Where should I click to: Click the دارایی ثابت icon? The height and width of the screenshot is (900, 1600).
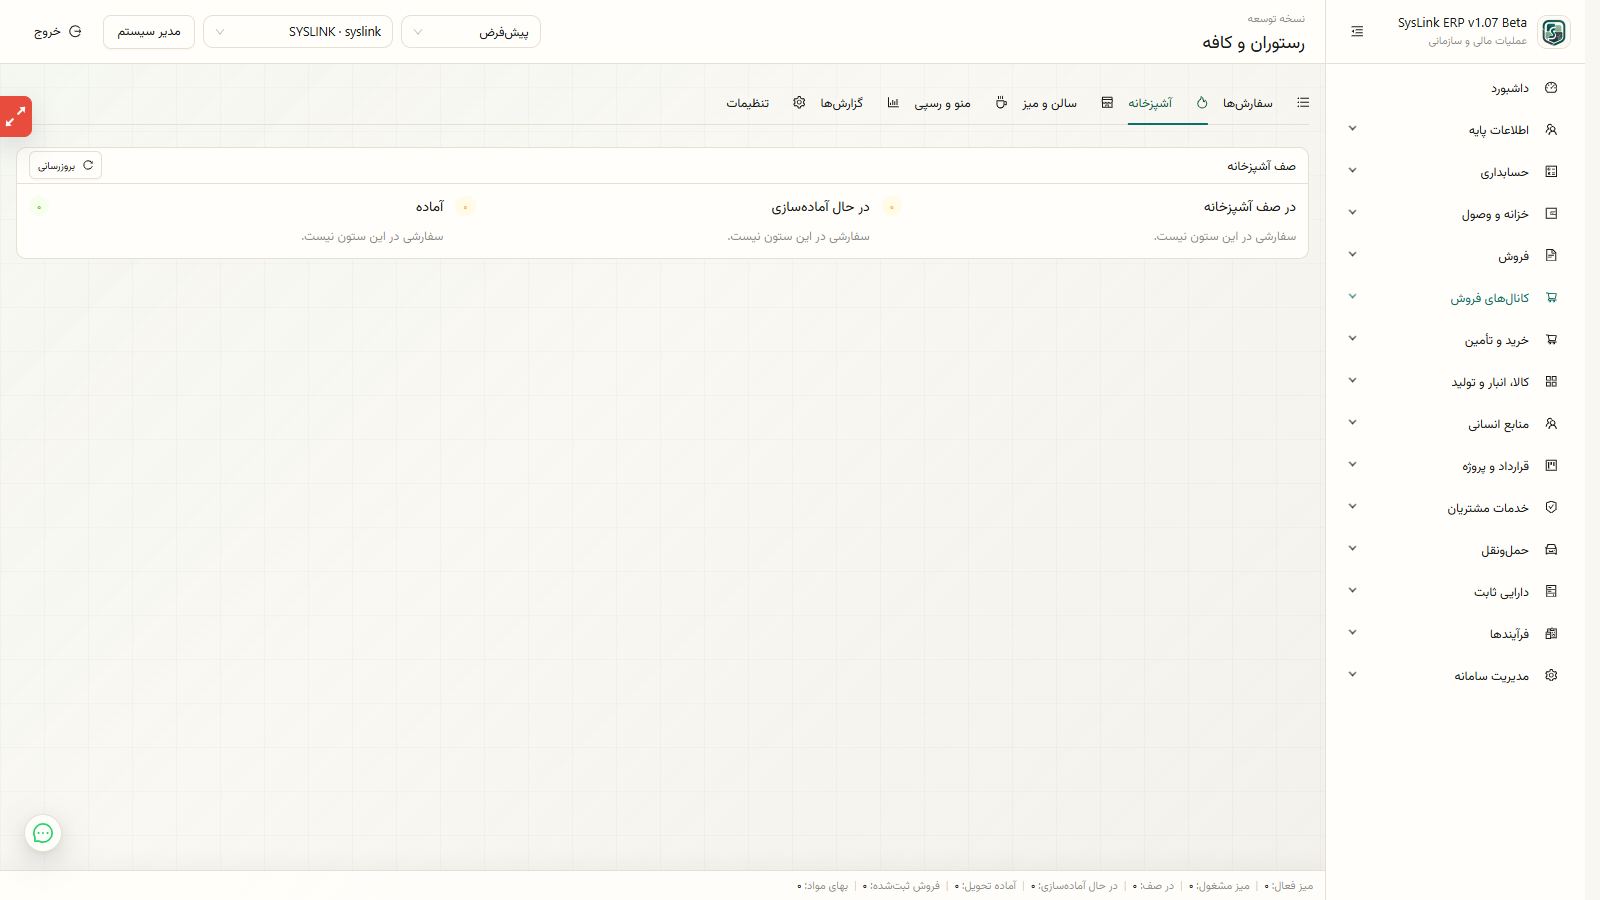coord(1551,592)
